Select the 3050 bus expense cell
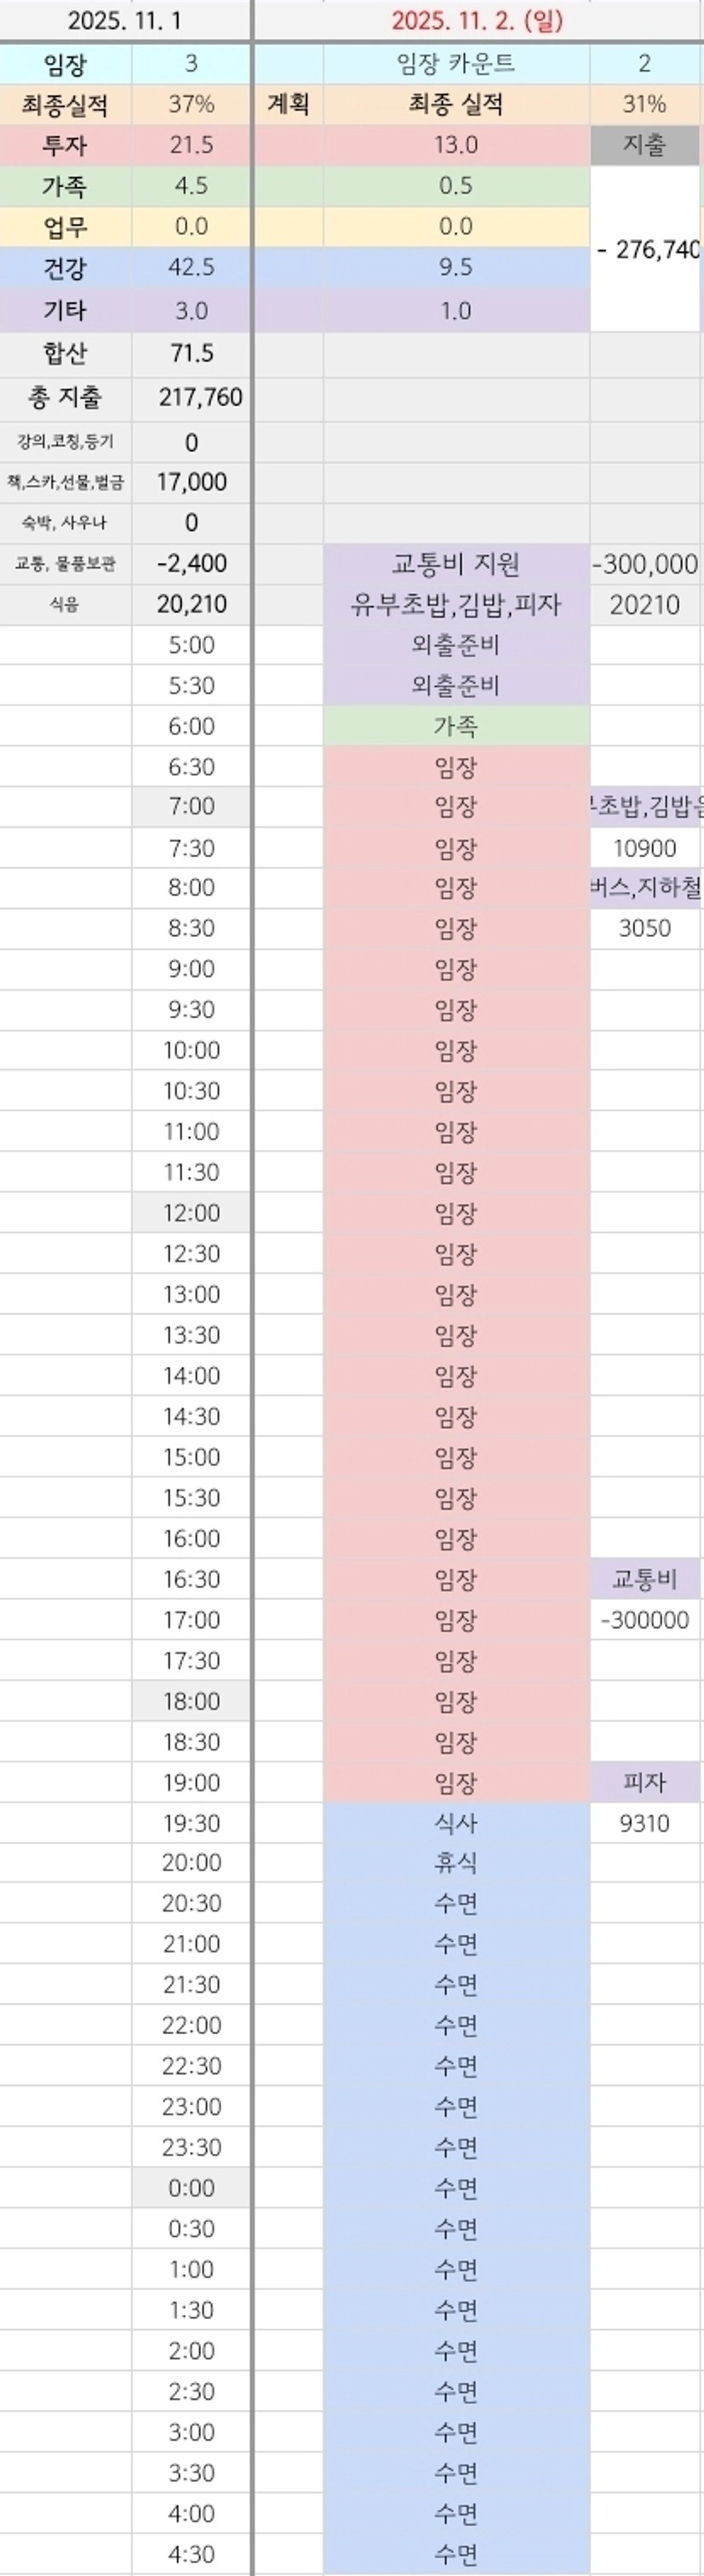This screenshot has width=704, height=2576. 644,928
